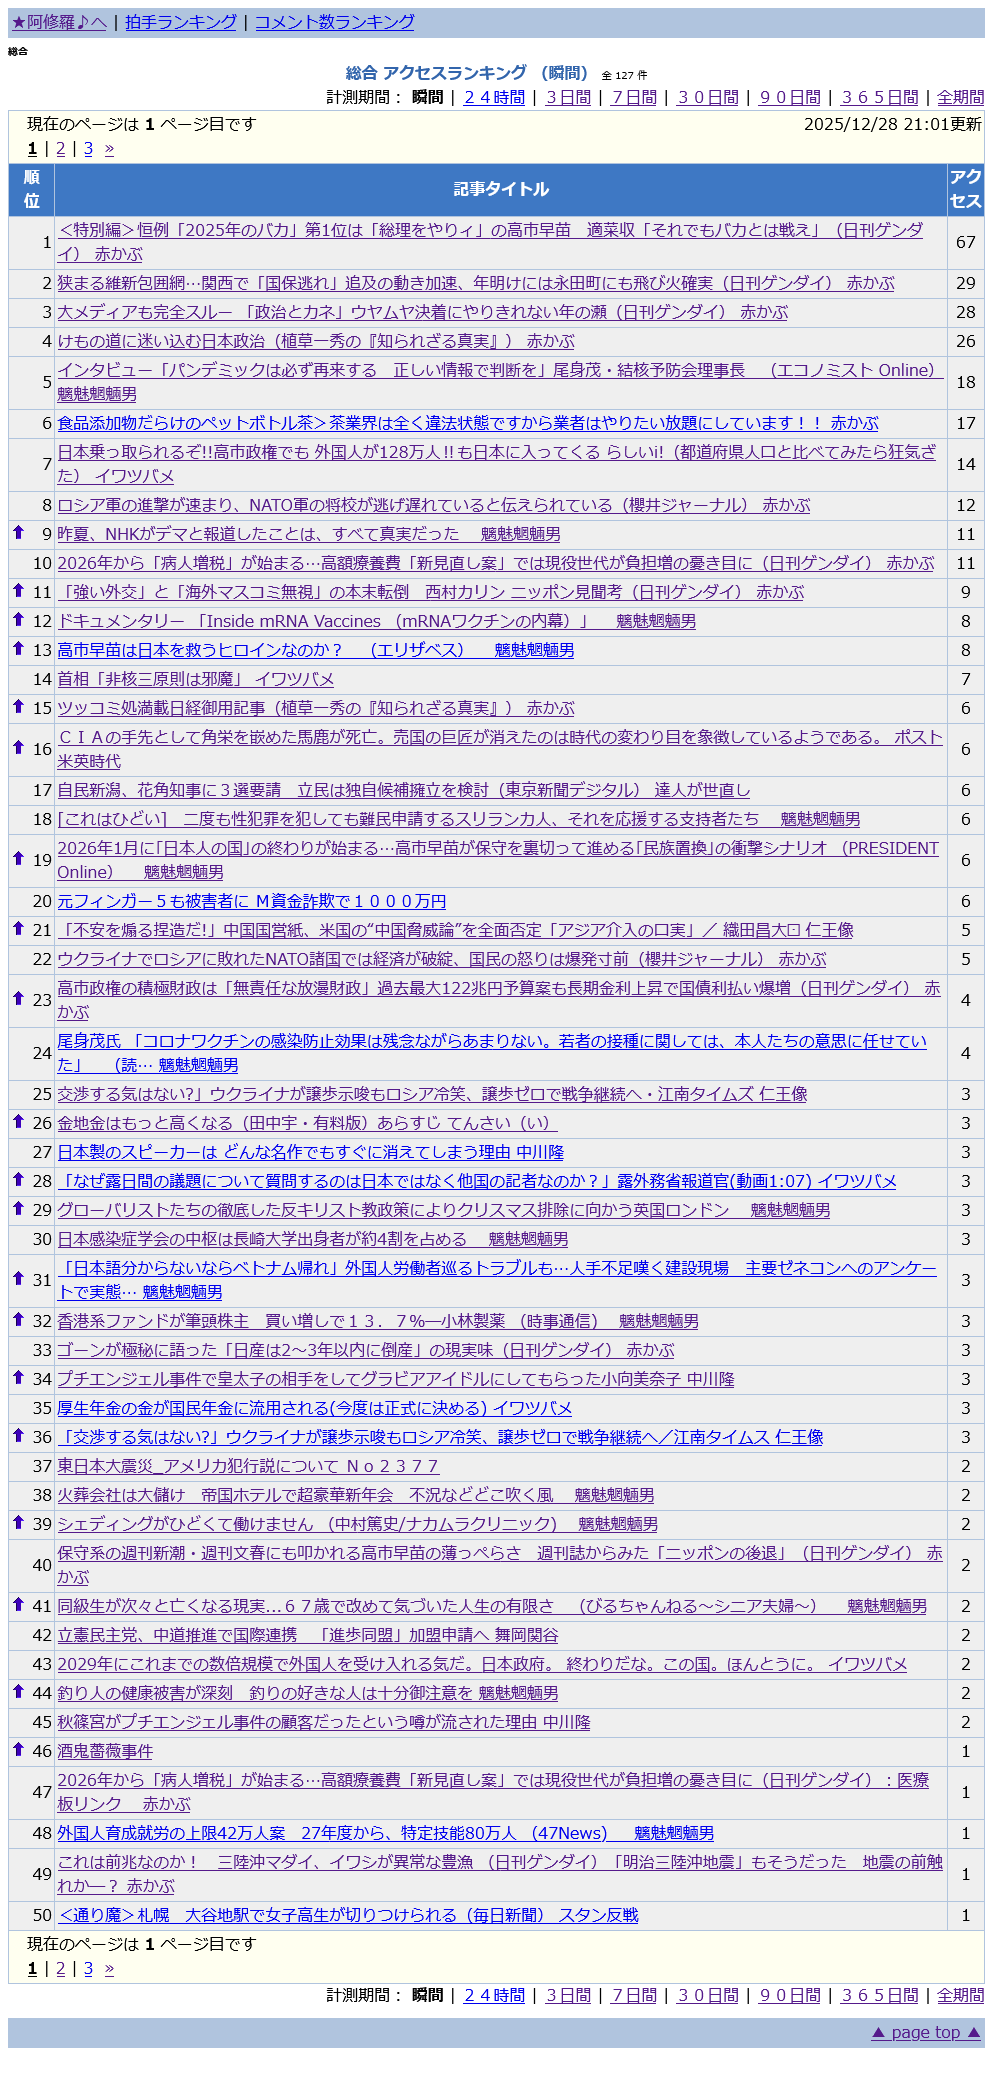Viewport: 993px width, 2080px height.
Task: Click the up arrow icon beside rank 16
Action: [18, 747]
